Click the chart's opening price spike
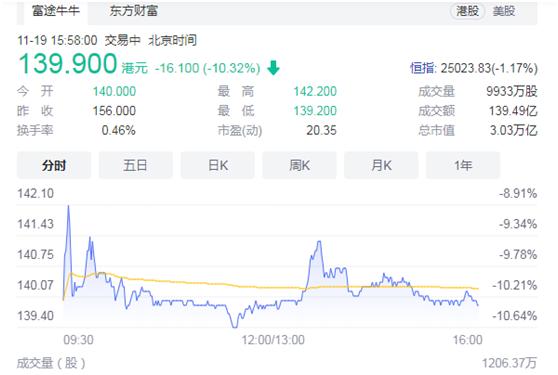The height and width of the screenshot is (375, 558). 68,207
